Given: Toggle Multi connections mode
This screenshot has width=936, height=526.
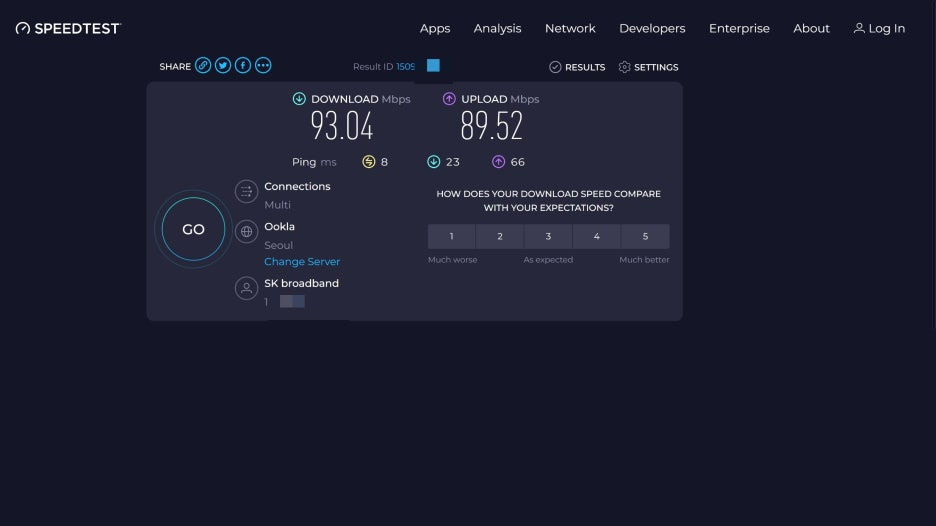Looking at the screenshot, I should (x=278, y=205).
